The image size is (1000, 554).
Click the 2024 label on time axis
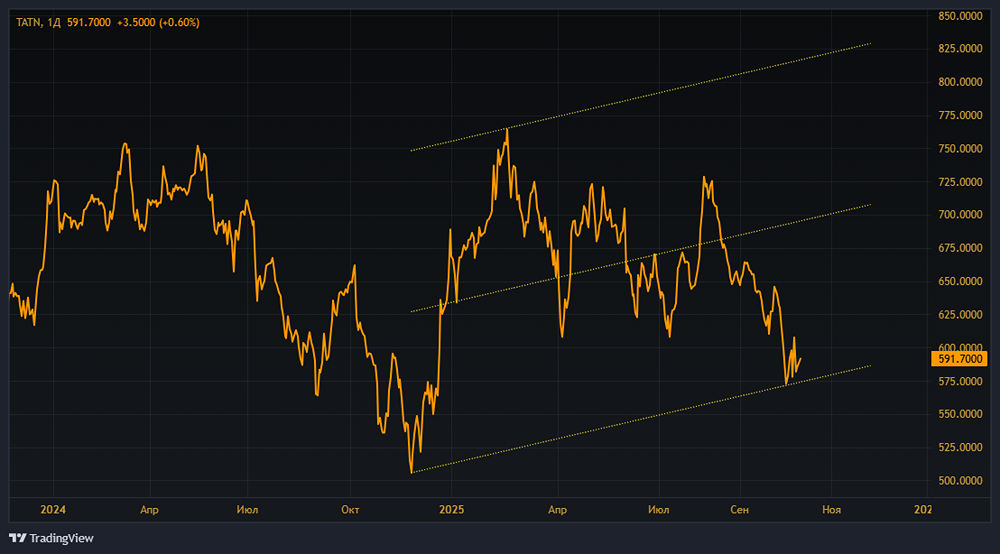click(52, 509)
